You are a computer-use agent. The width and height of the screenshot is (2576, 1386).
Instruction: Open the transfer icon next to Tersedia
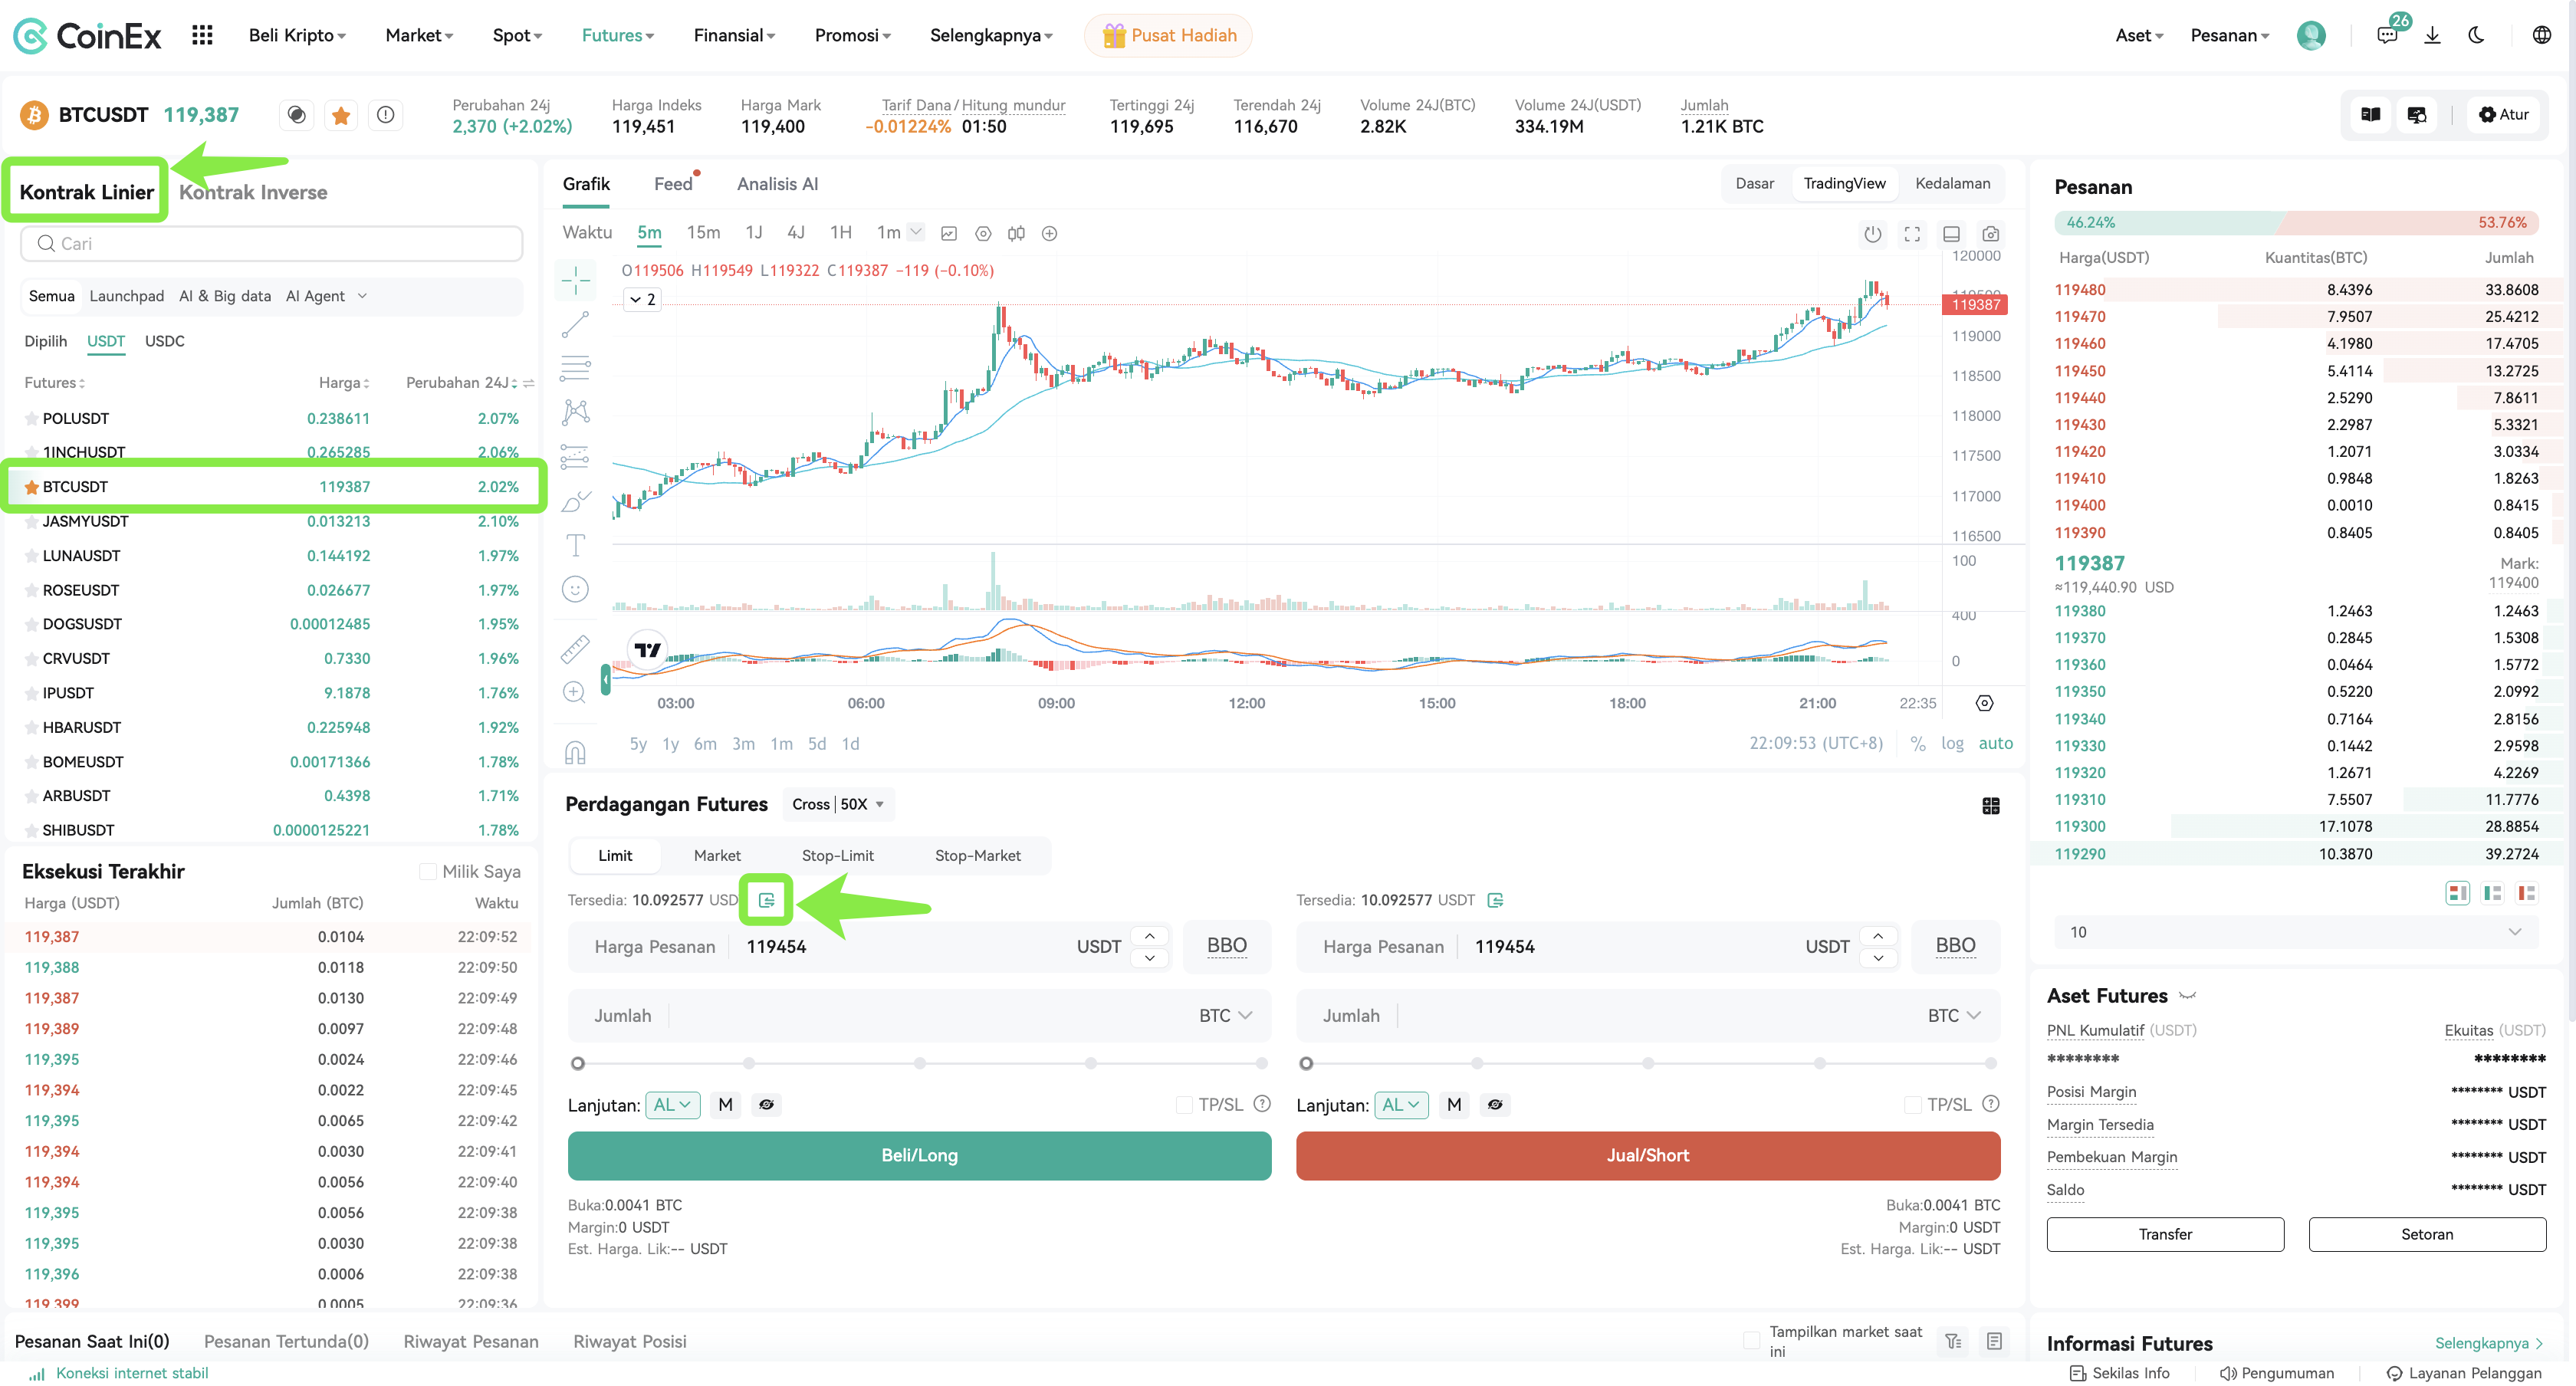pyautogui.click(x=766, y=900)
